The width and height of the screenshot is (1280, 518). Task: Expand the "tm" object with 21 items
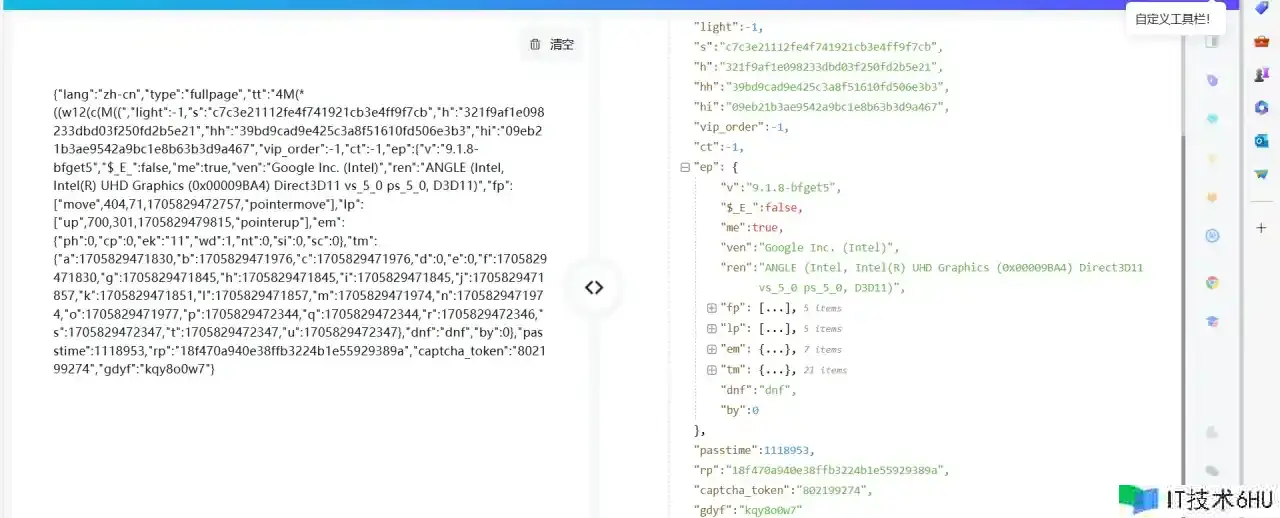pyautogui.click(x=712, y=370)
